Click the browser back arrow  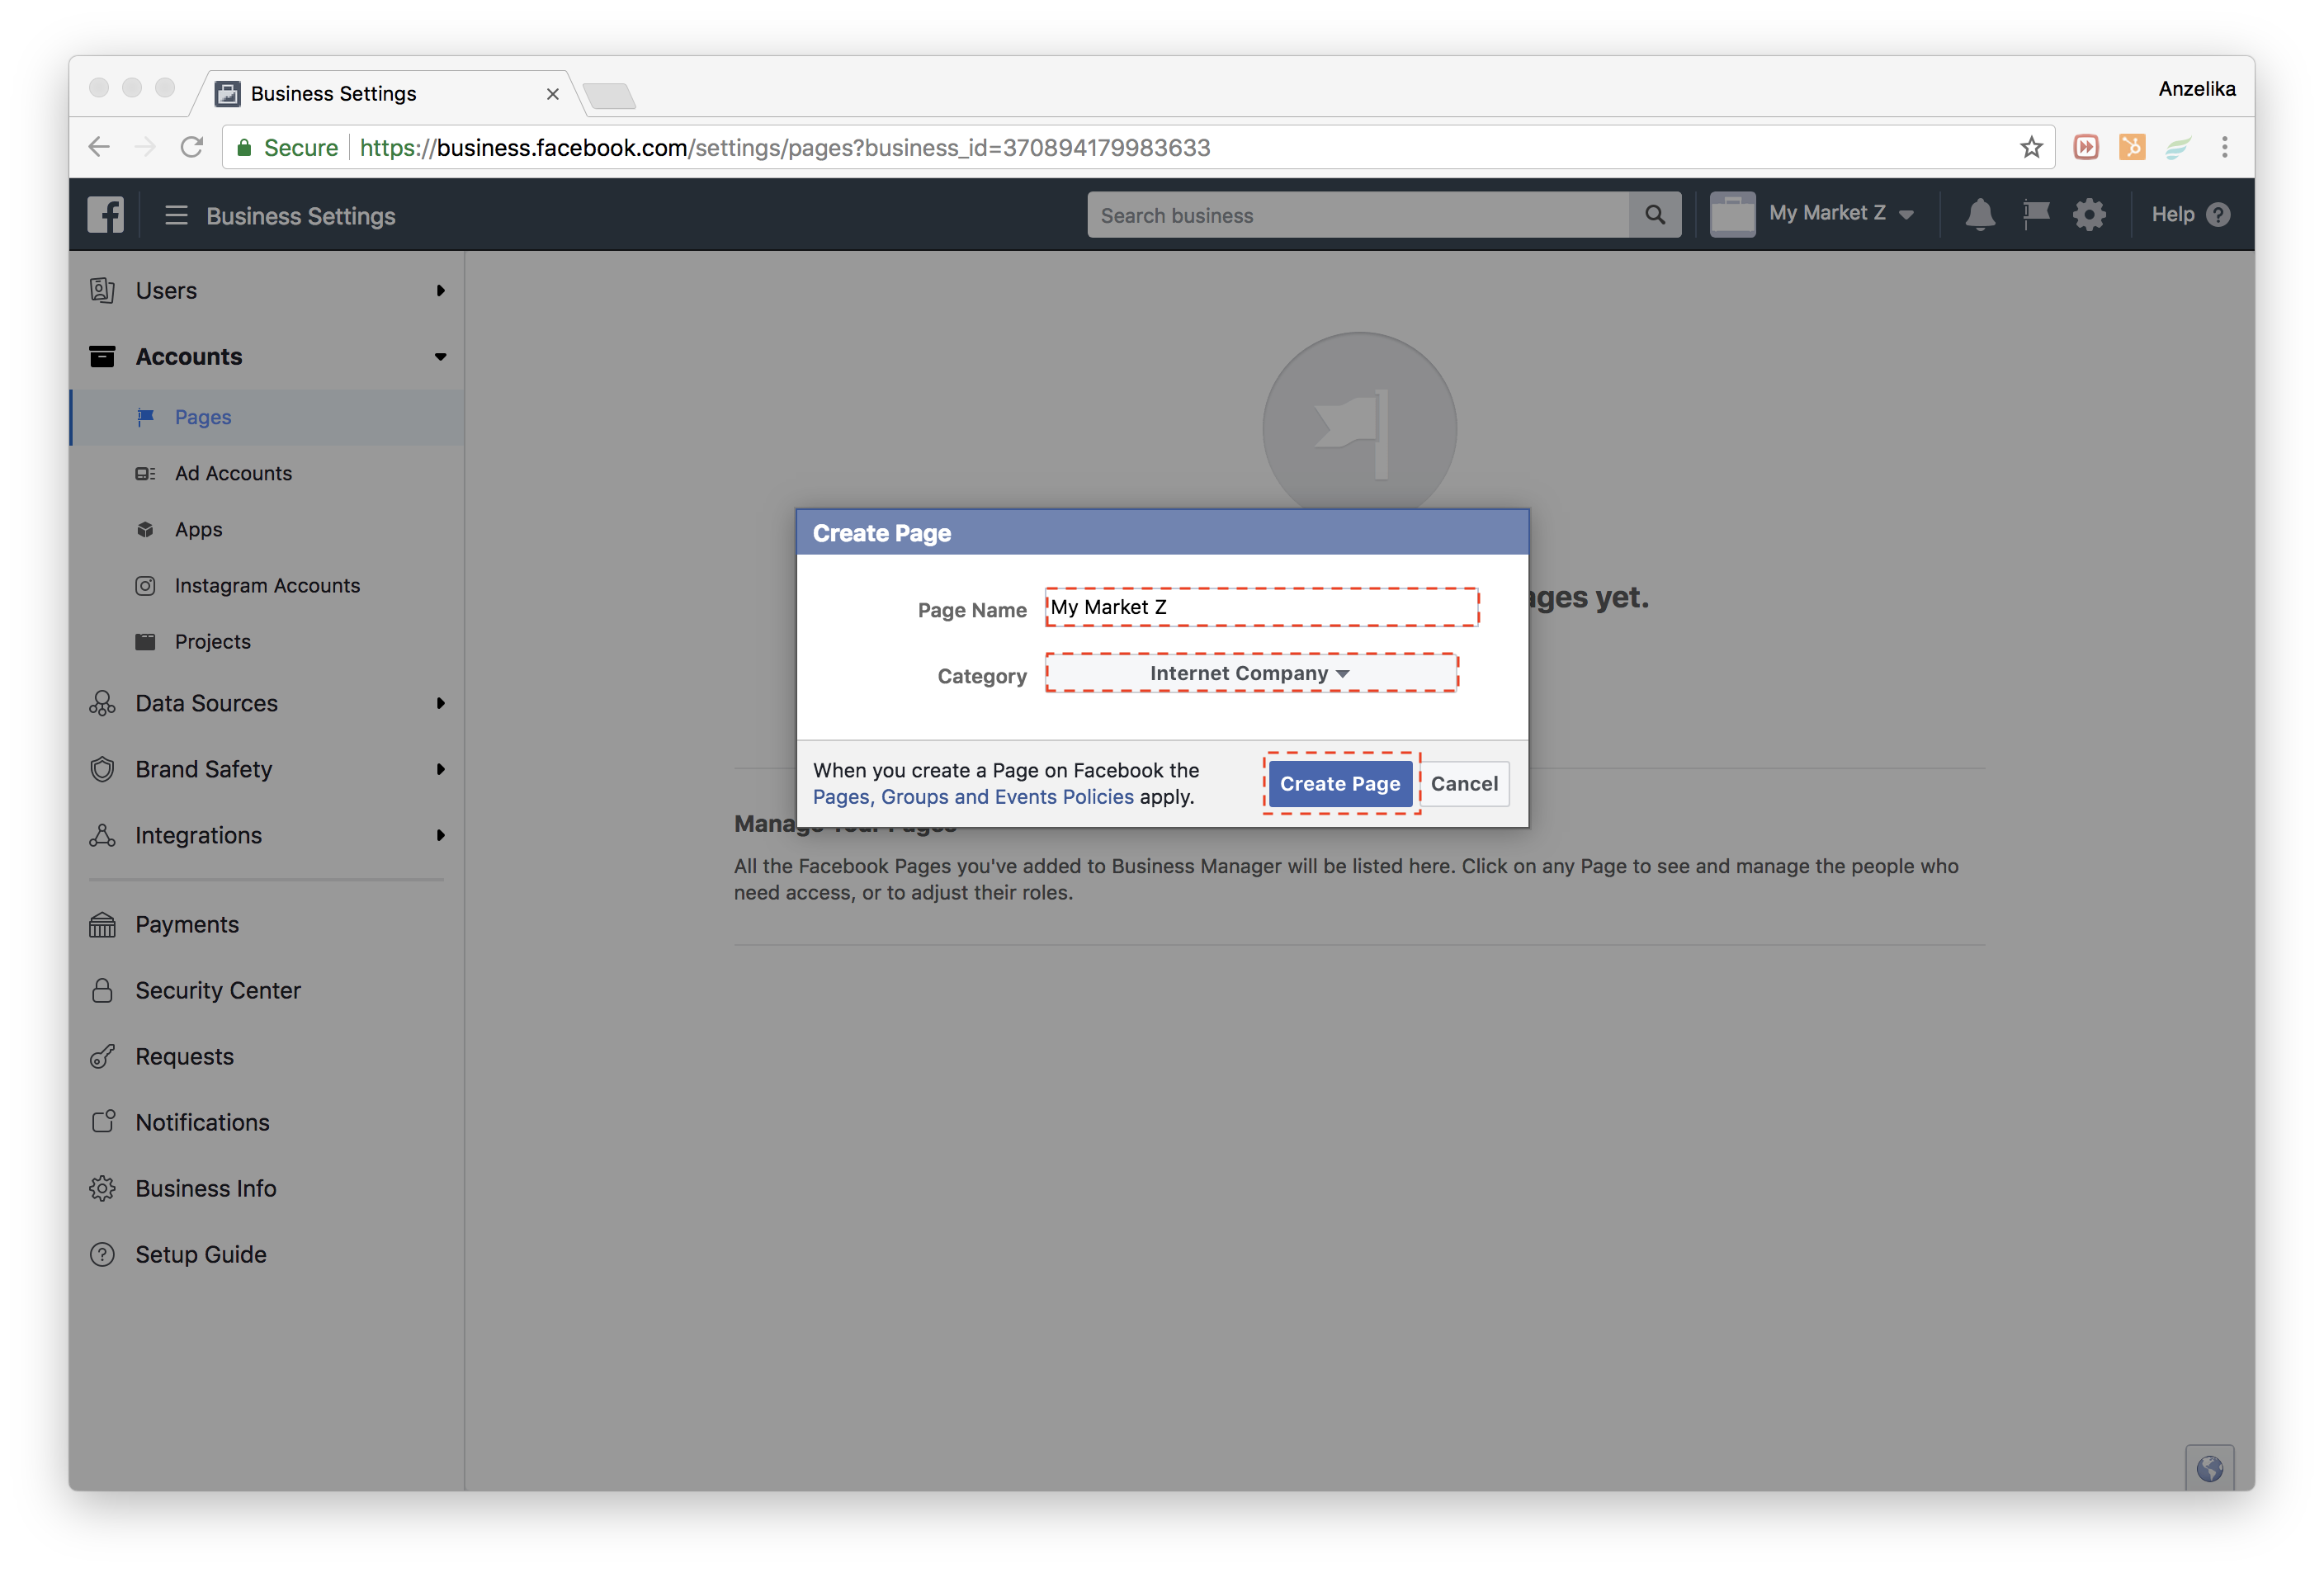(x=98, y=148)
